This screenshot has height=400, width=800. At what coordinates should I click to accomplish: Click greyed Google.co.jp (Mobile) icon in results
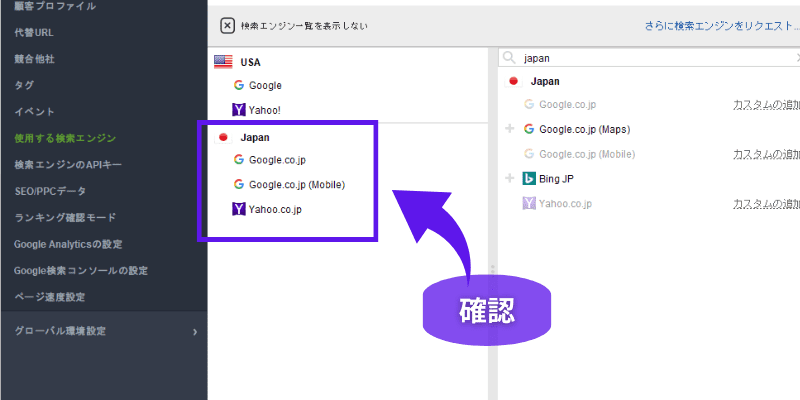pyautogui.click(x=529, y=154)
